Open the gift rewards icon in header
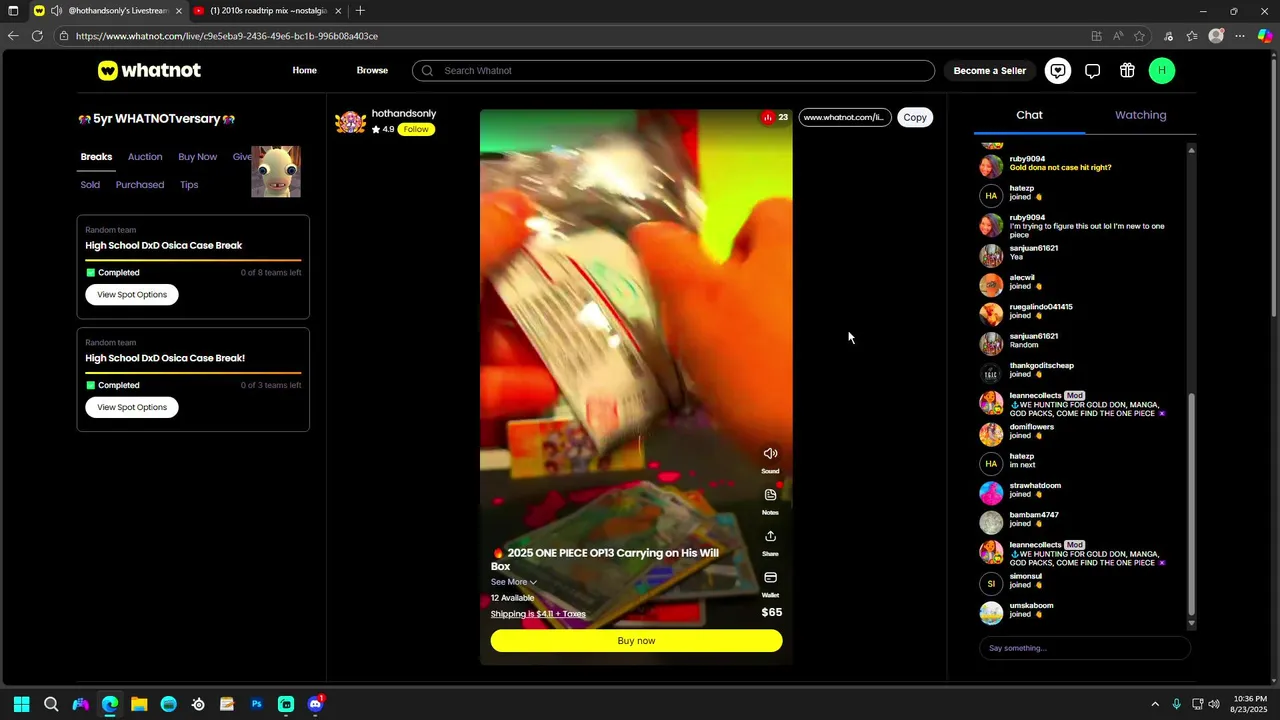 point(1127,70)
